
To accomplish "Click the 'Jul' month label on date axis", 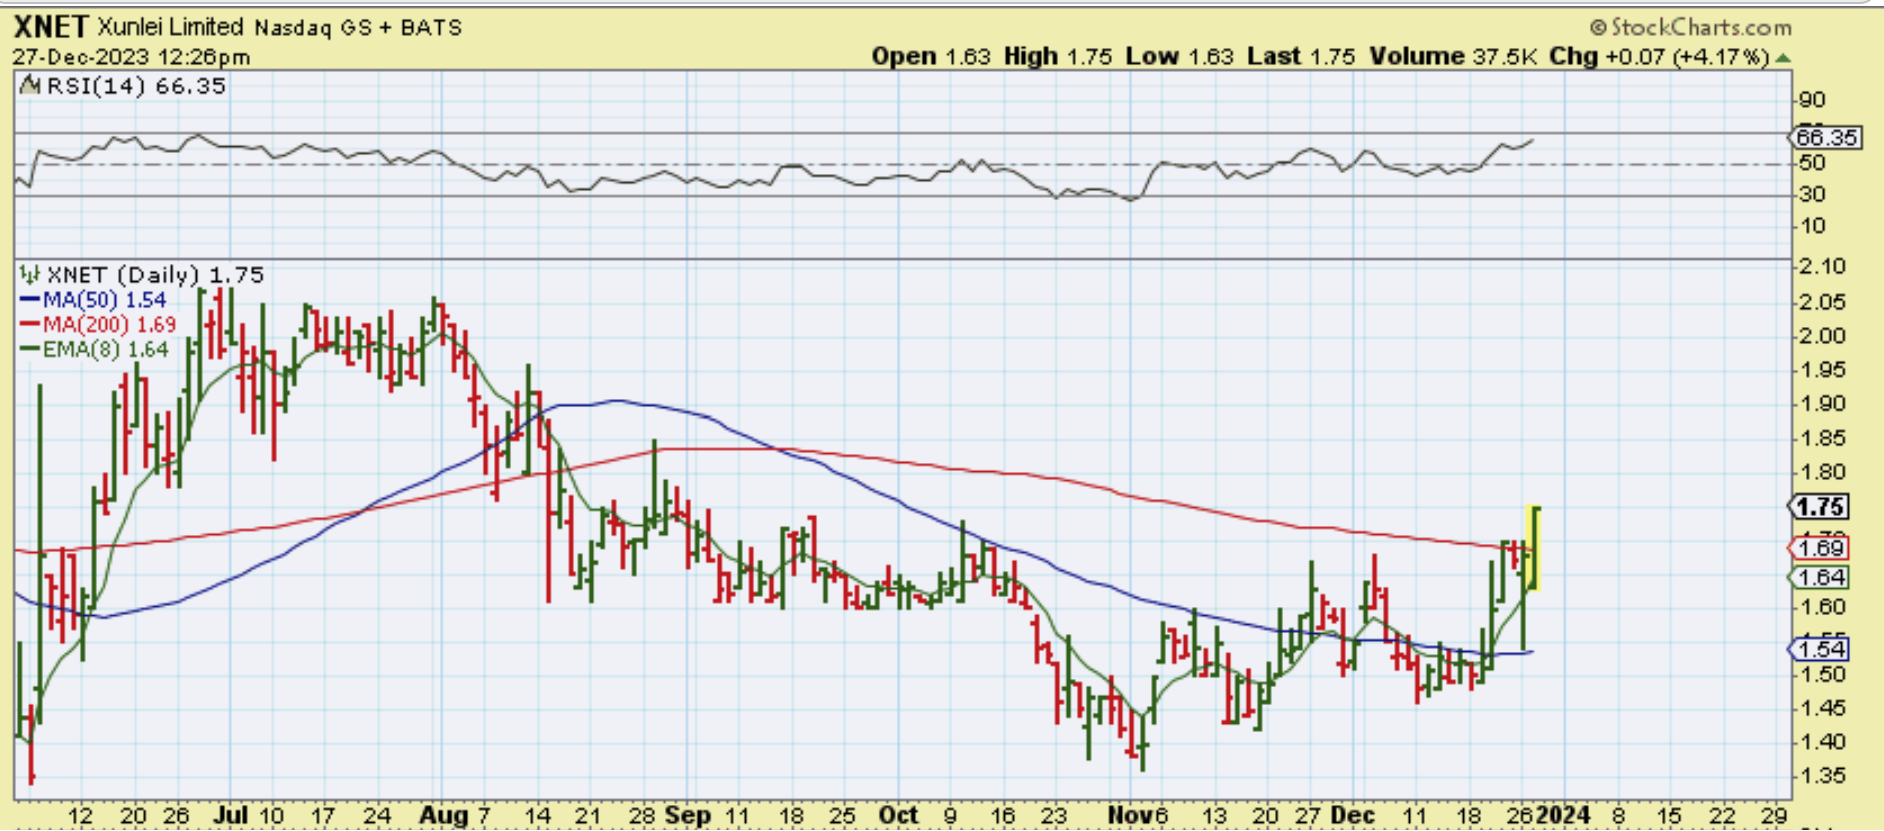I will pyautogui.click(x=231, y=815).
